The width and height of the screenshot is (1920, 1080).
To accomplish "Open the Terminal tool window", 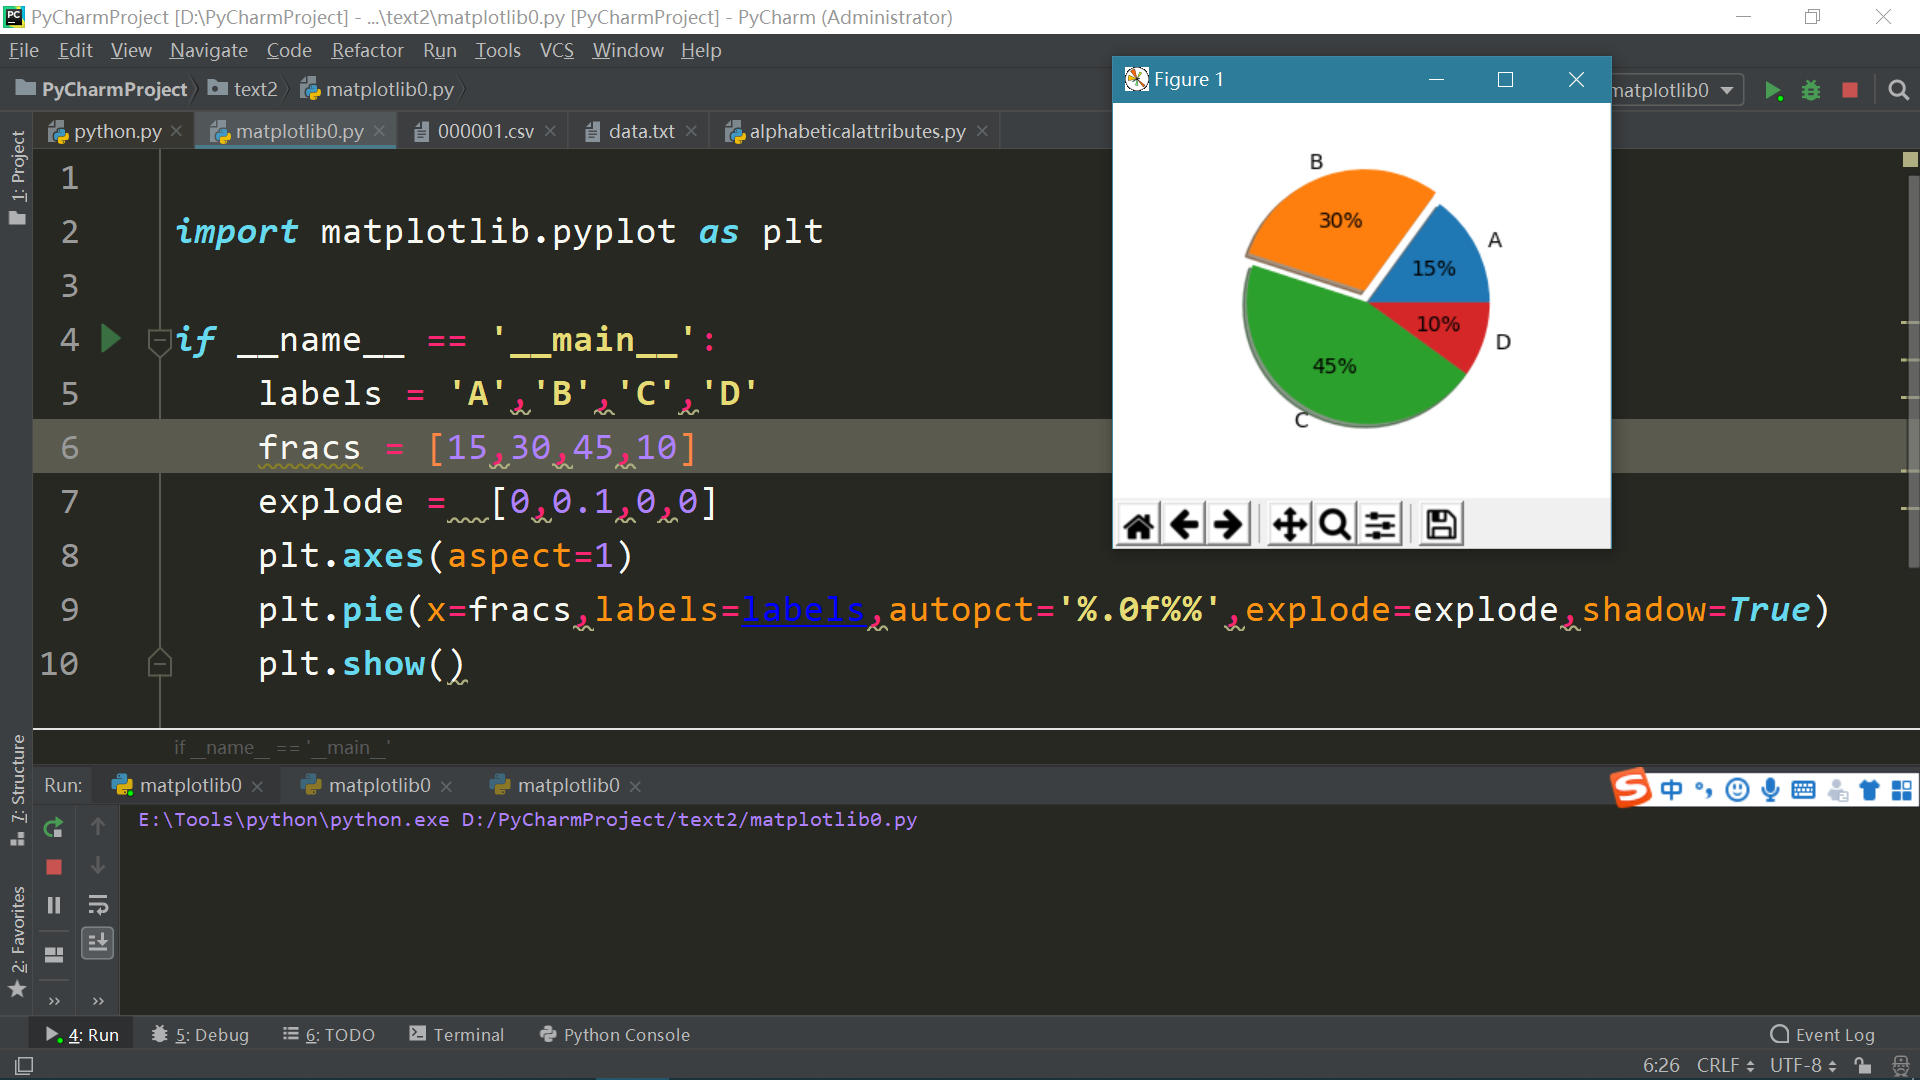I will click(x=456, y=1034).
